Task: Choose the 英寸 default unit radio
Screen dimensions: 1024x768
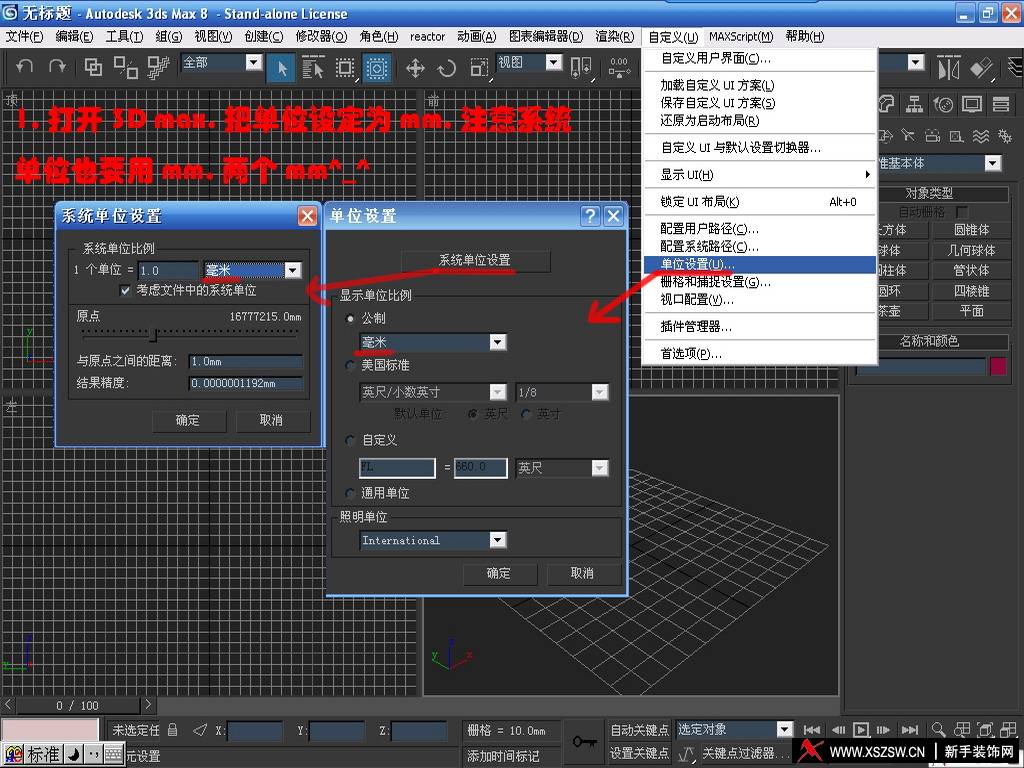Action: (x=526, y=414)
